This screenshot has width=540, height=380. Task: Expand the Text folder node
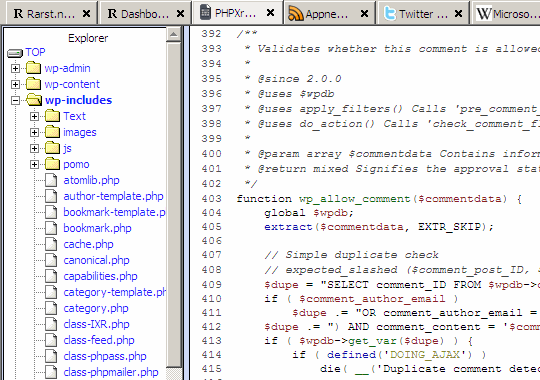coord(34,116)
